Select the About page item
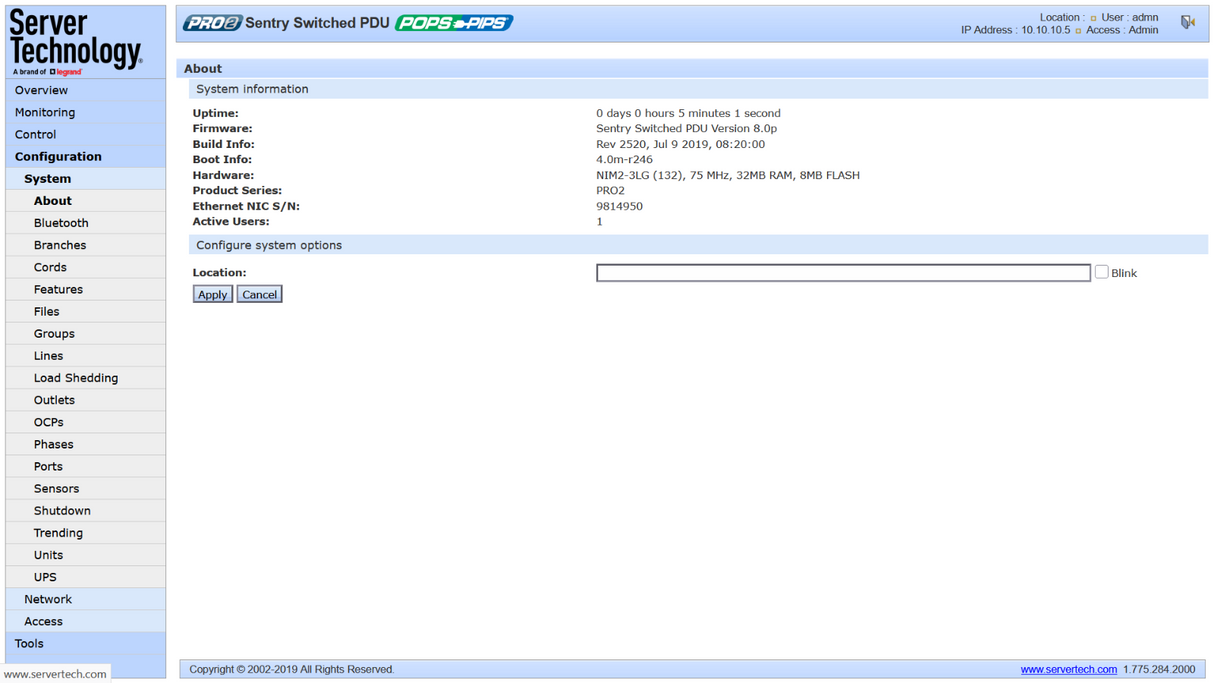The height and width of the screenshot is (683, 1214). point(86,201)
